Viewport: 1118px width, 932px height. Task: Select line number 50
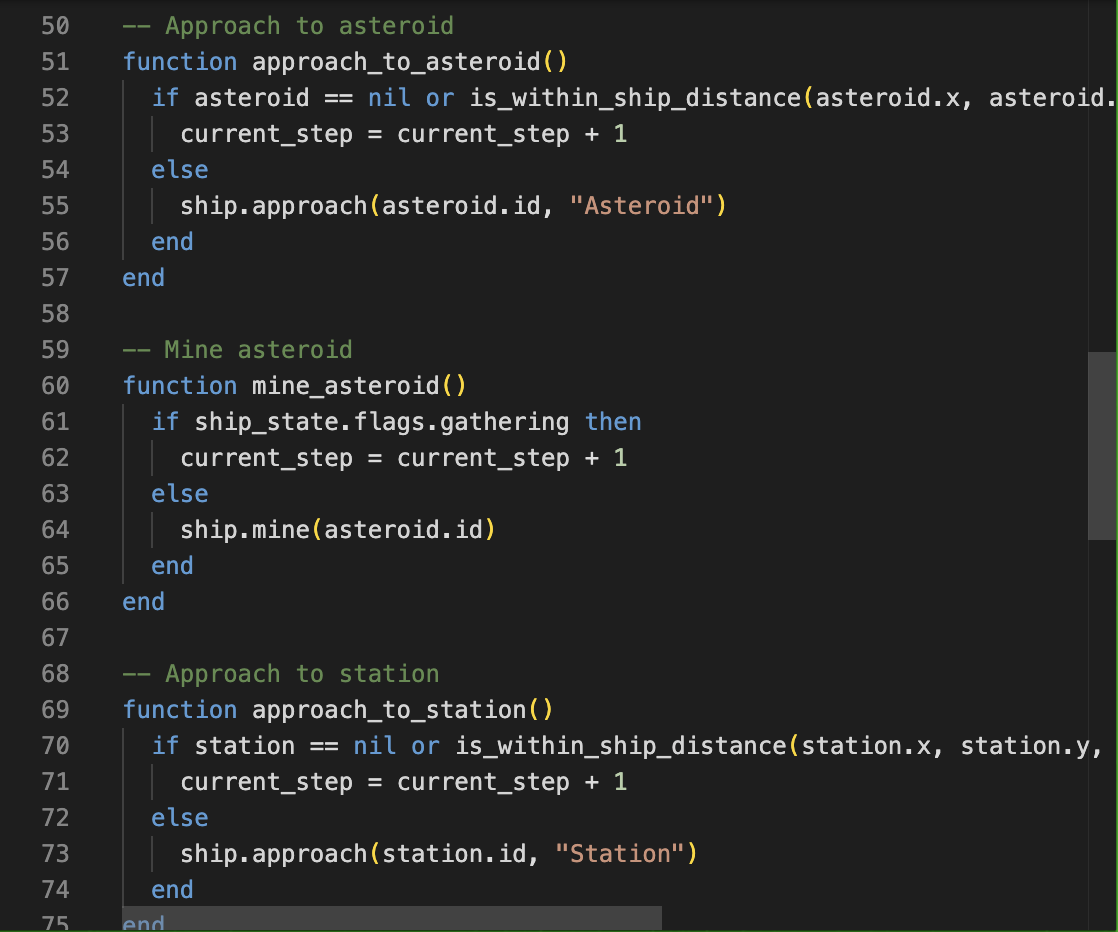(55, 25)
